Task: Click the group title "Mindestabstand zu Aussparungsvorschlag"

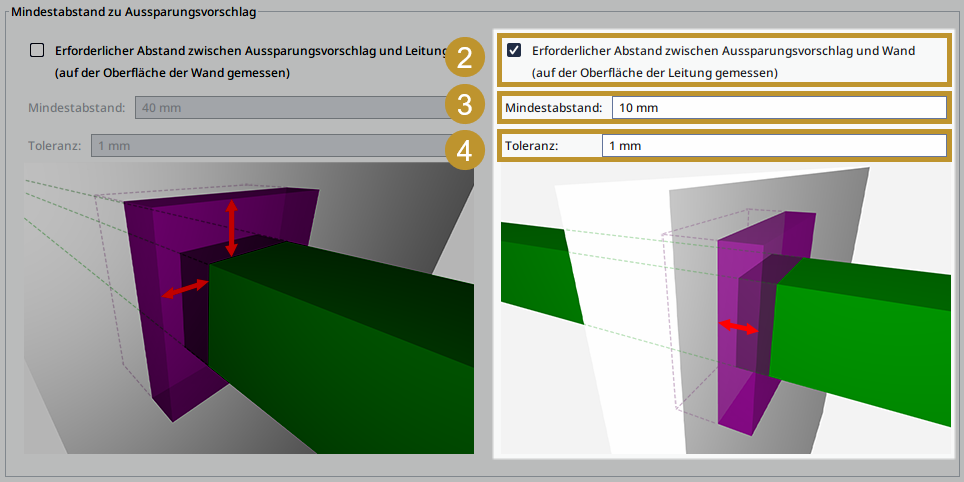Action: [x=133, y=12]
